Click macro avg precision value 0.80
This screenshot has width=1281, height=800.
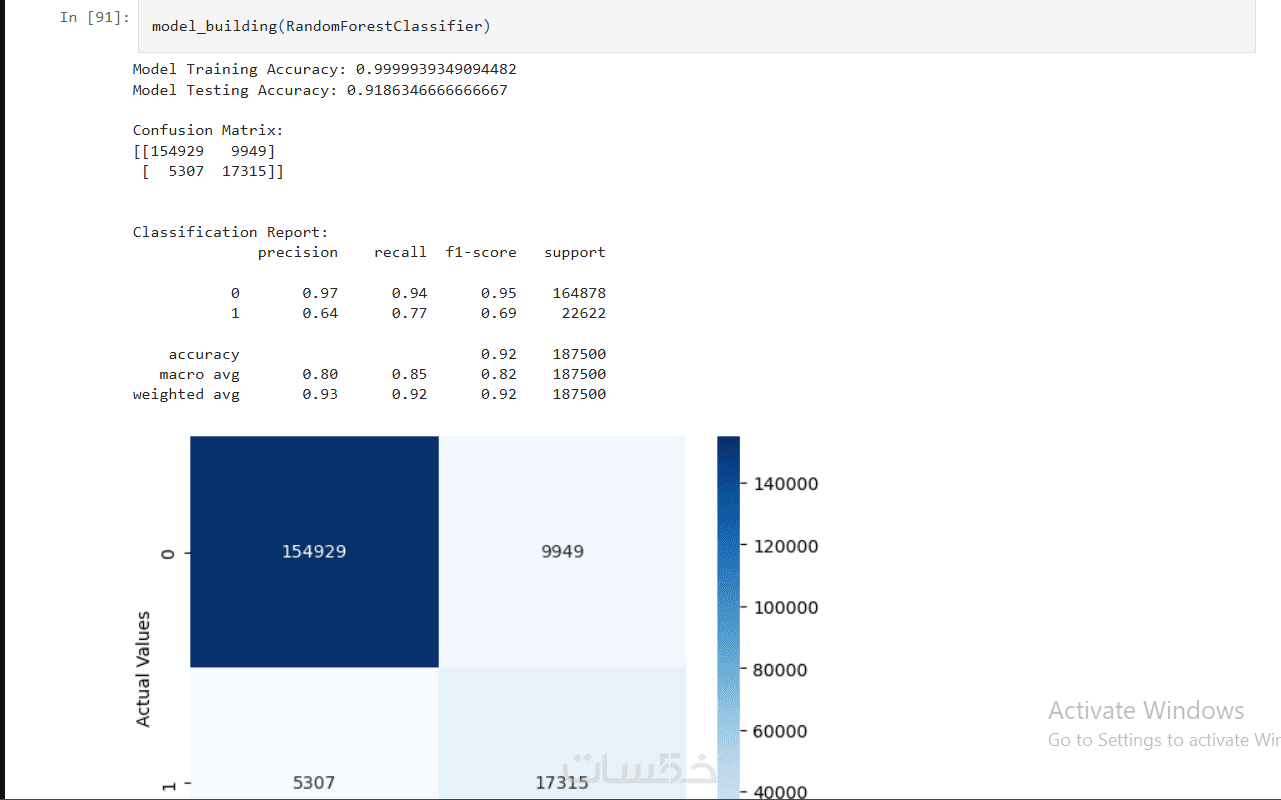click(x=320, y=374)
